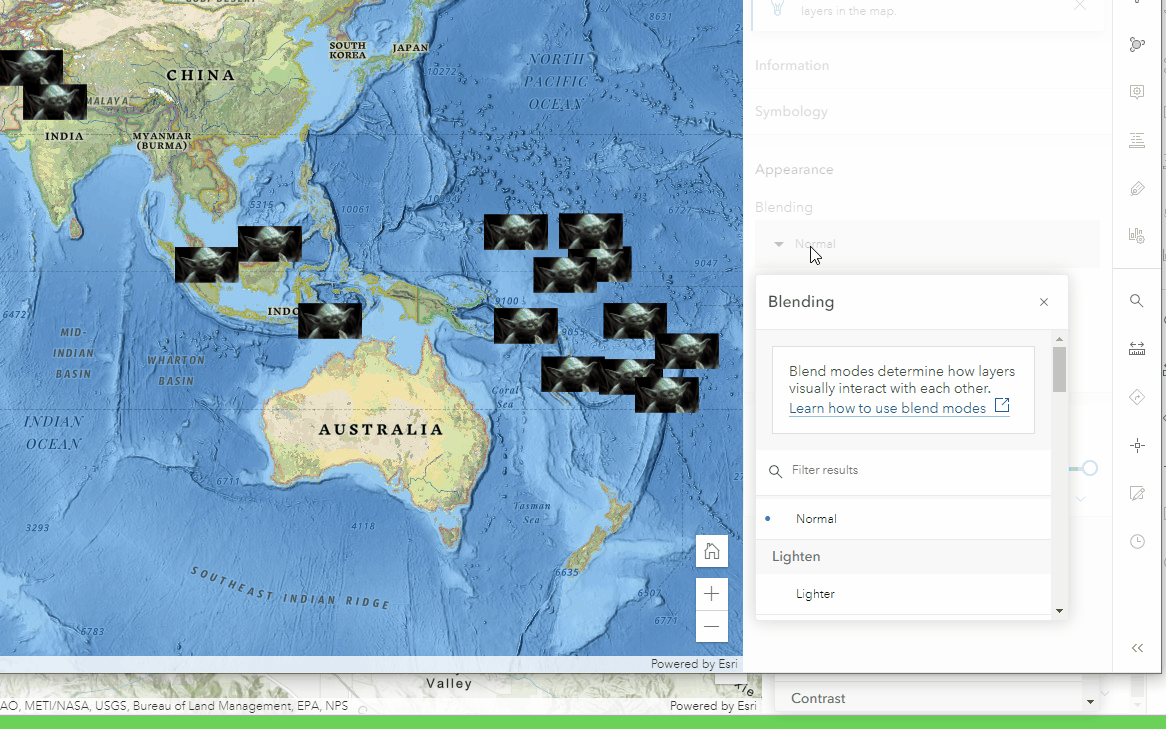Viewport: 1166px width, 729px height.
Task: Click the map Home button
Action: point(712,551)
